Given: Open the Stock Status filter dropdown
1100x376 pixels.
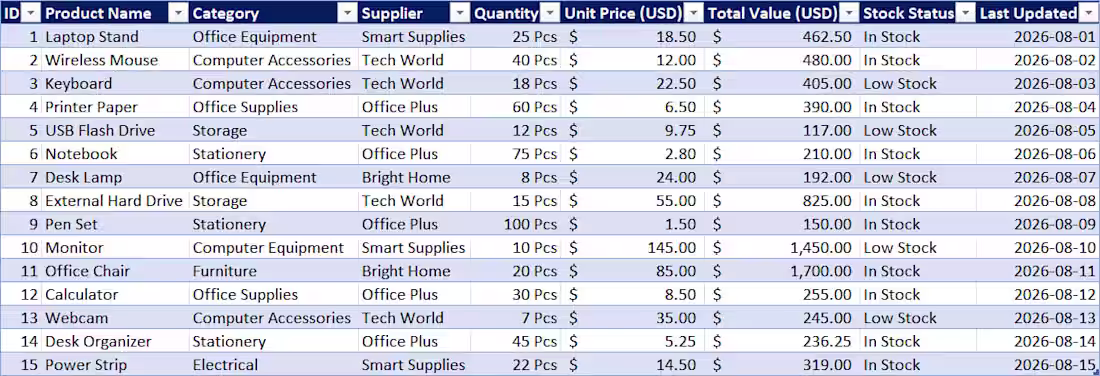Looking at the screenshot, I should pyautogui.click(x=965, y=13).
